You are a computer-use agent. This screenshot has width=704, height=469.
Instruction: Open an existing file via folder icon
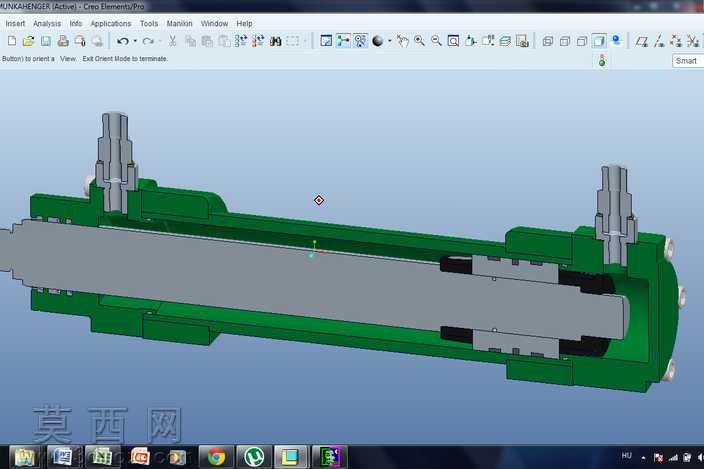(x=28, y=41)
